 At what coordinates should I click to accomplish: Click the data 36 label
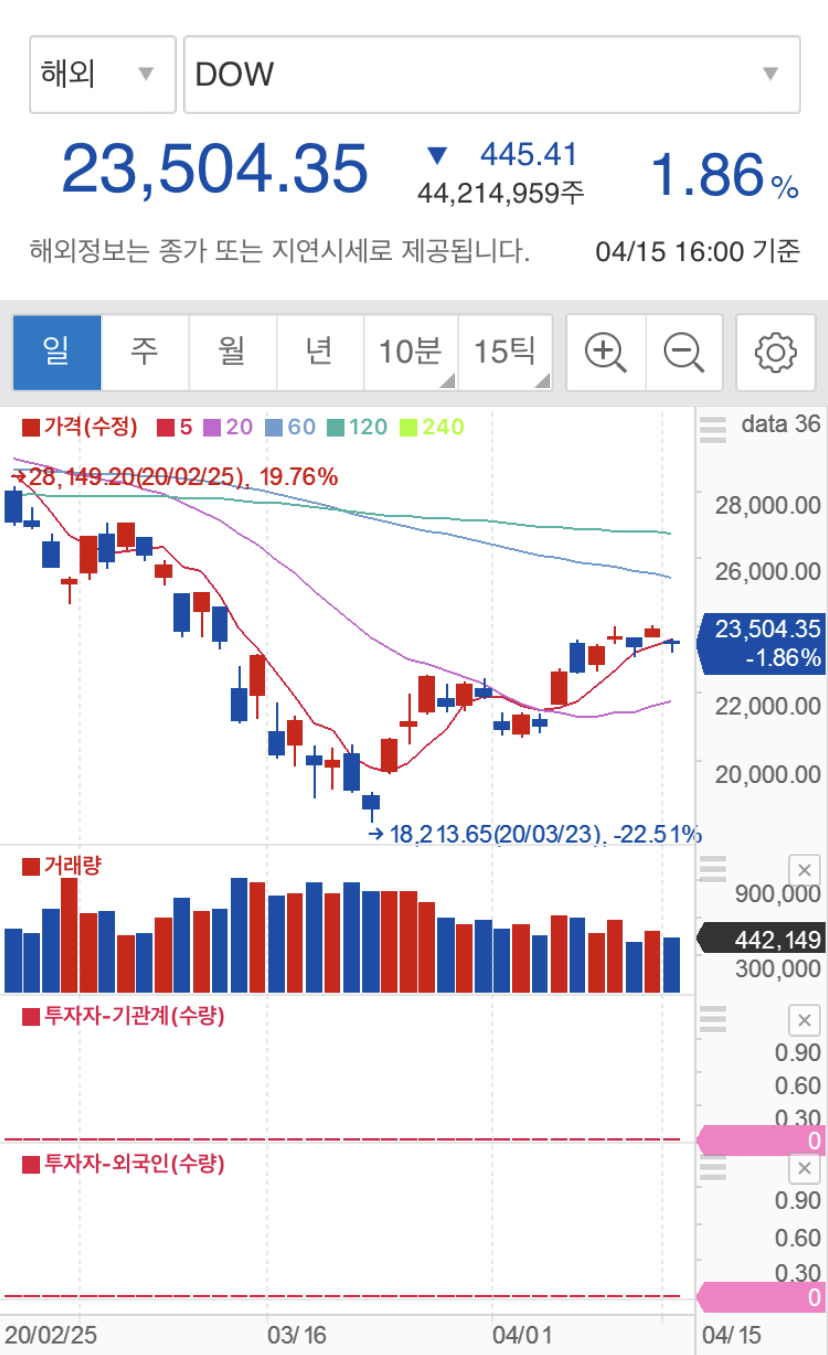pyautogui.click(x=780, y=424)
